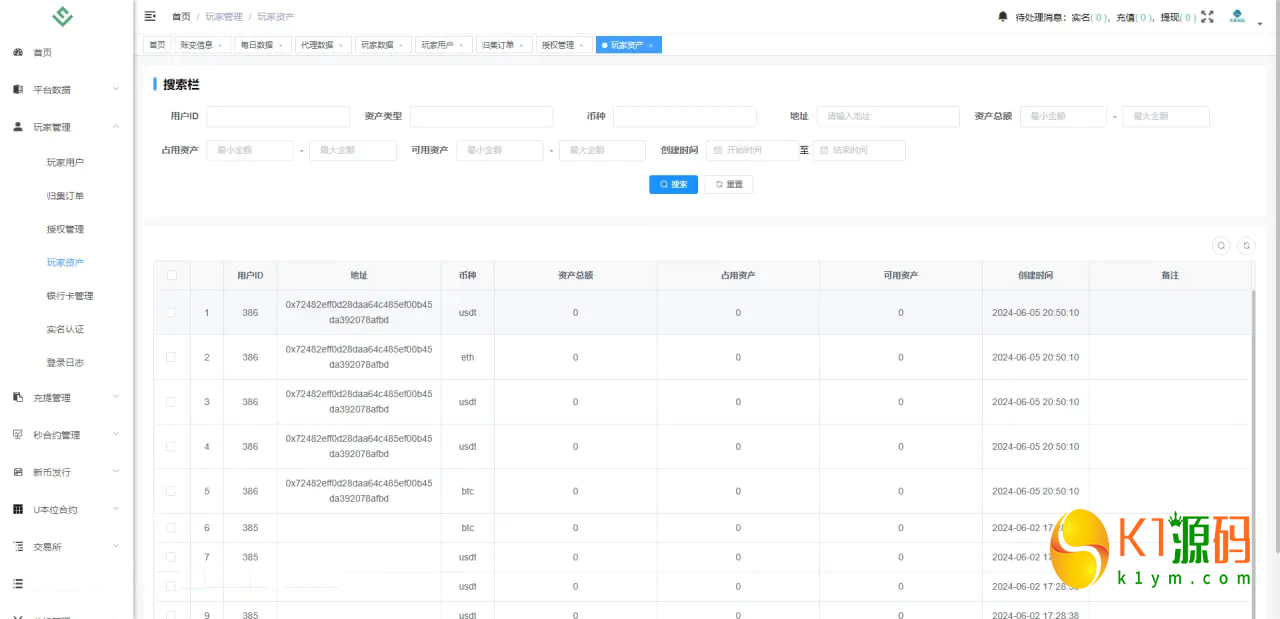Collapse the sidebar with the hamburger icon
This screenshot has width=1280, height=619.
[150, 16]
